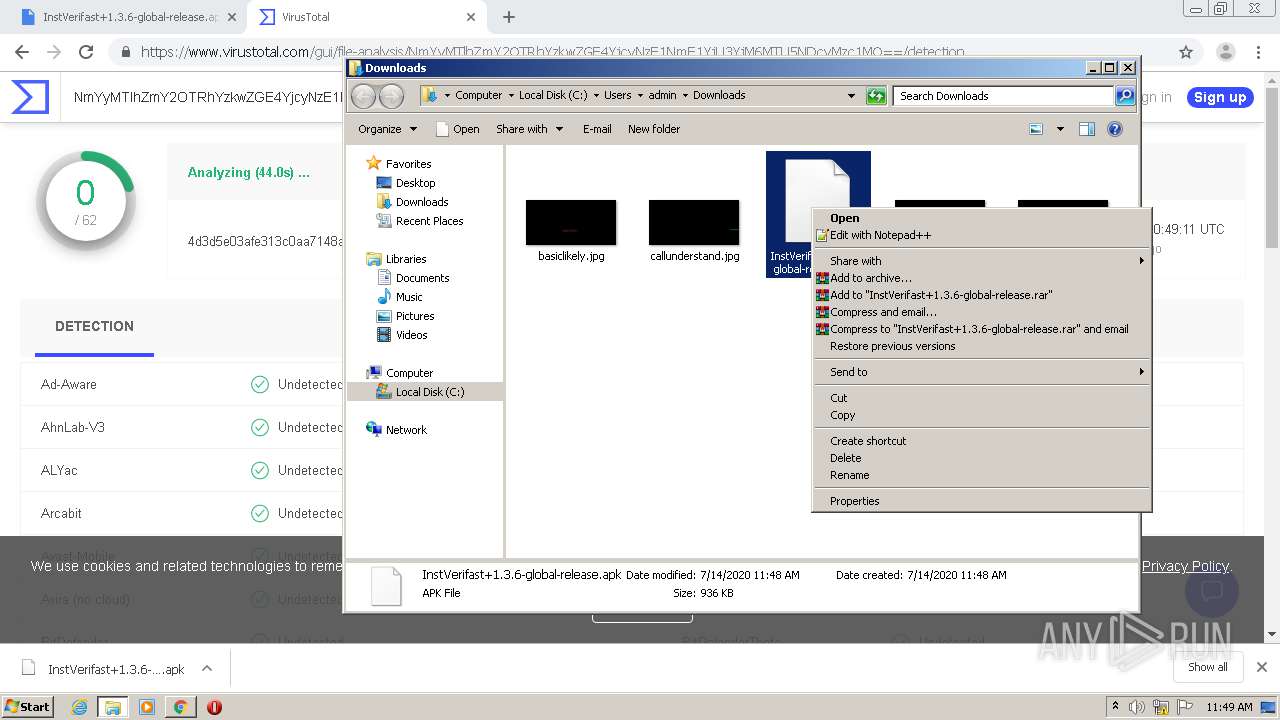Open Explorer help question mark icon

click(x=1115, y=129)
